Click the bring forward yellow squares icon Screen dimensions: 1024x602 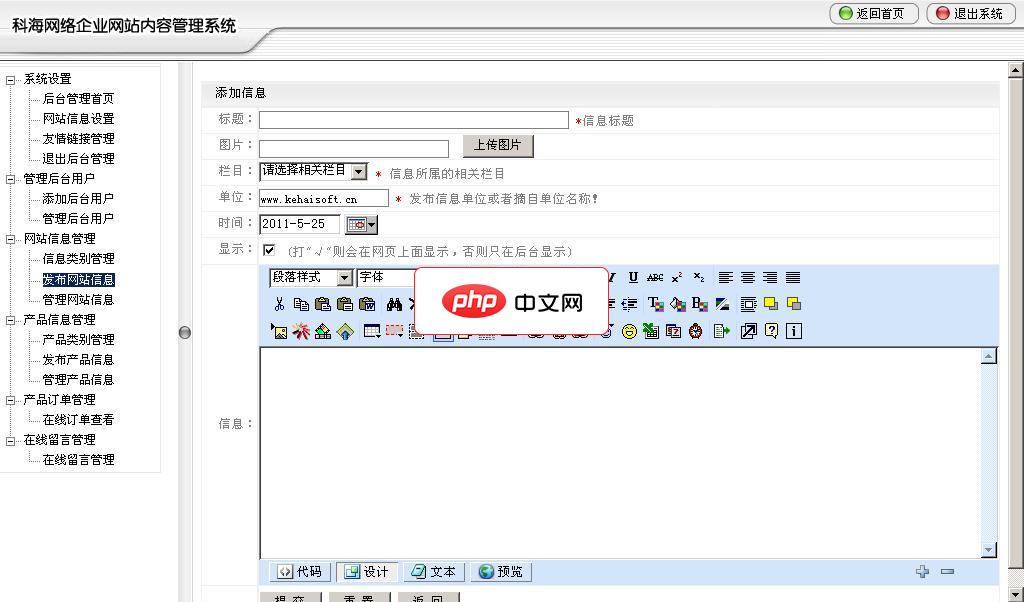pyautogui.click(x=771, y=304)
